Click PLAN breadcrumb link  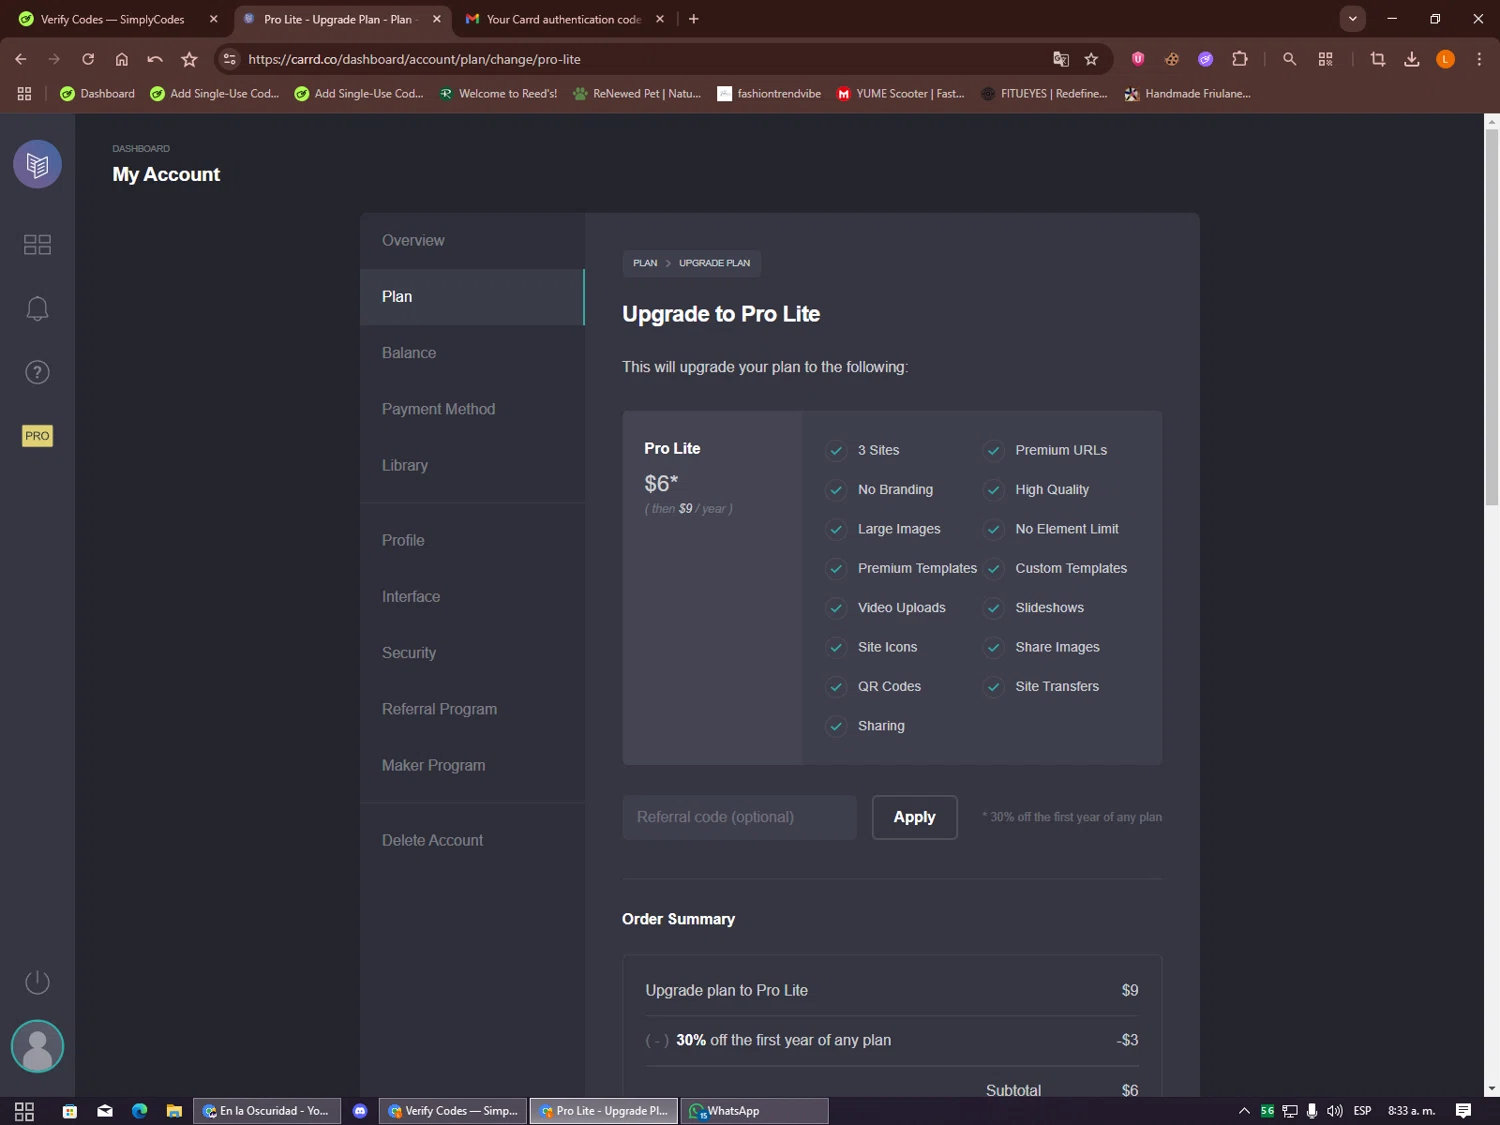pyautogui.click(x=645, y=263)
